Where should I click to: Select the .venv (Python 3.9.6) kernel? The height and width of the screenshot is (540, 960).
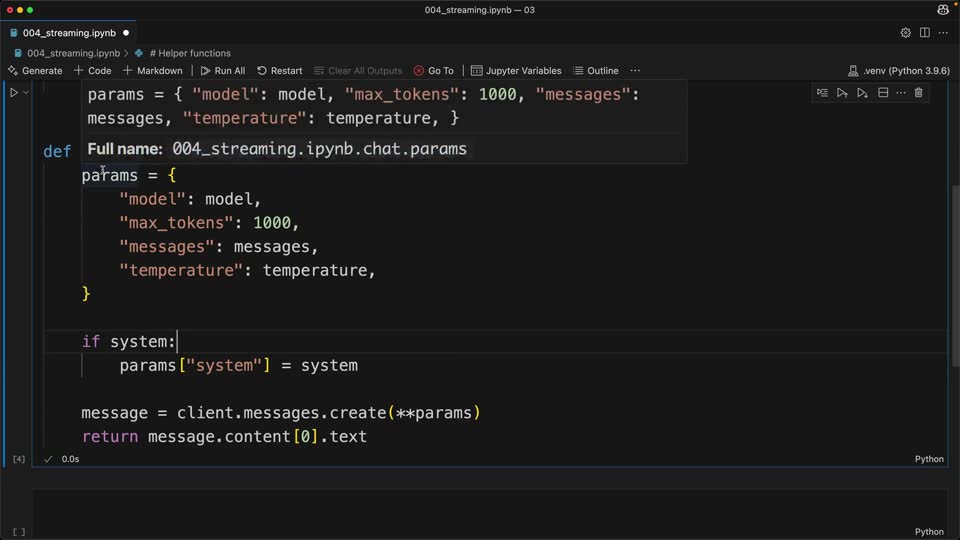click(898, 71)
